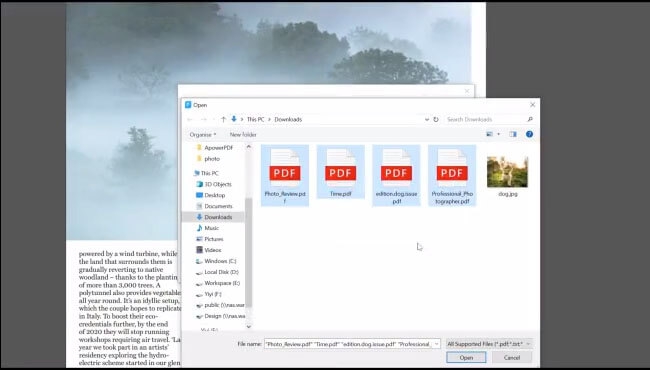Click the sidebar vertical scrollbar thumb
Image resolution: width=650 pixels, height=370 pixels.
(249, 252)
